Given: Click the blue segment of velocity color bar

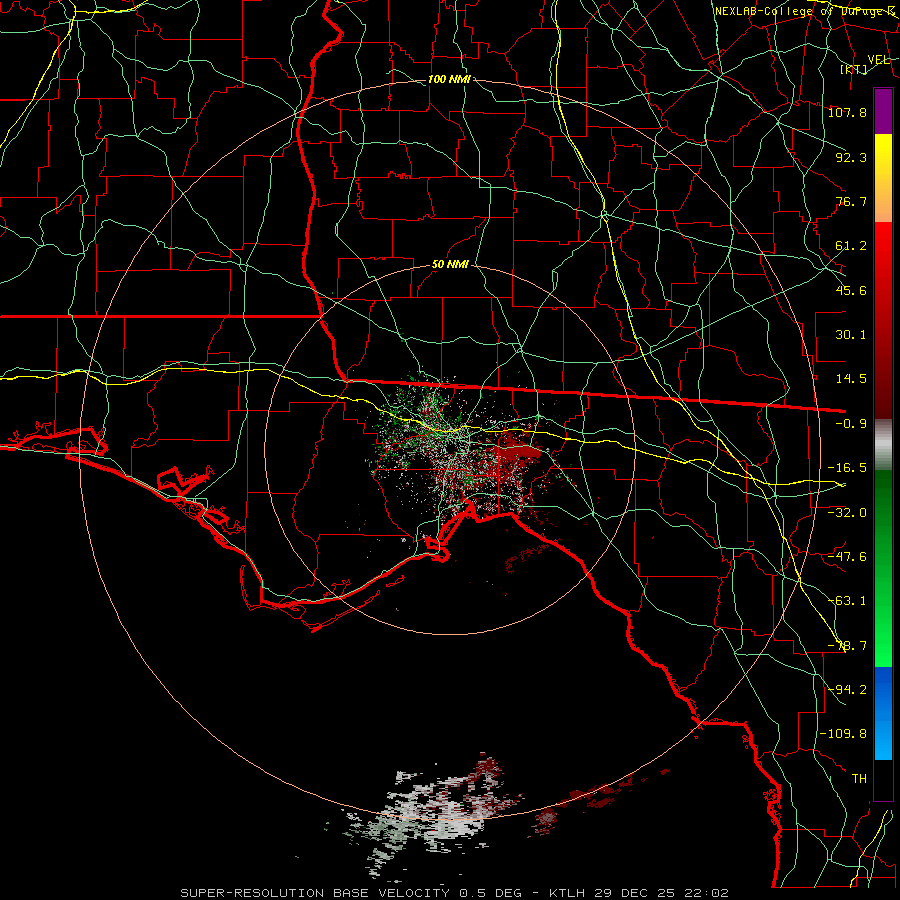Looking at the screenshot, I should click(883, 713).
